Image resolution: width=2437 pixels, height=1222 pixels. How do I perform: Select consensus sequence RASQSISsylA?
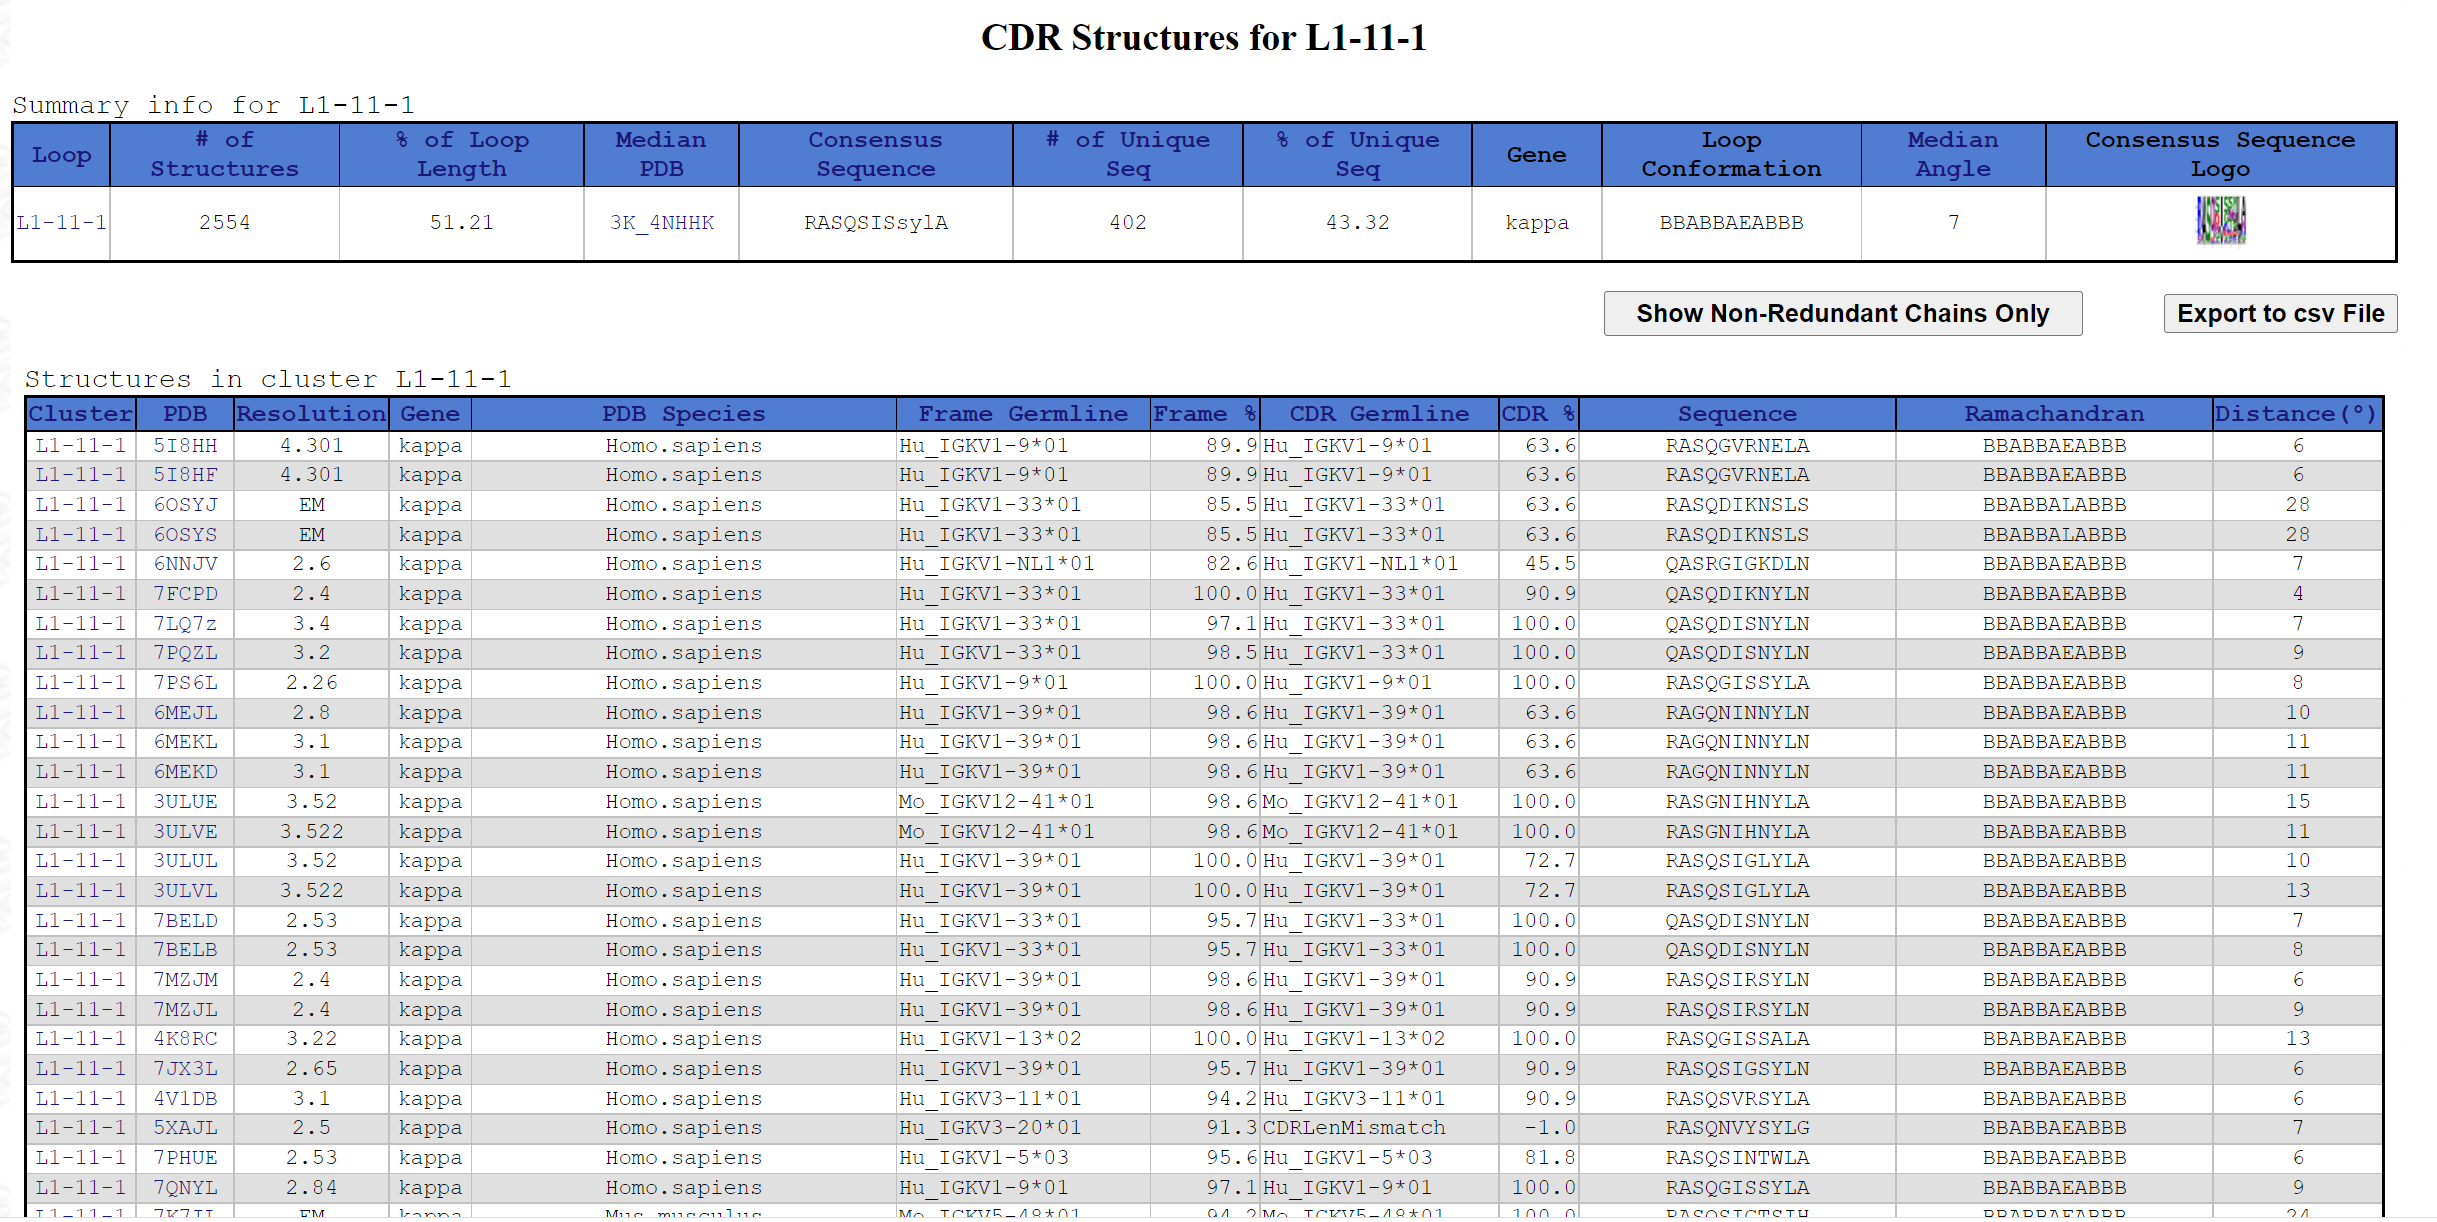(x=876, y=222)
